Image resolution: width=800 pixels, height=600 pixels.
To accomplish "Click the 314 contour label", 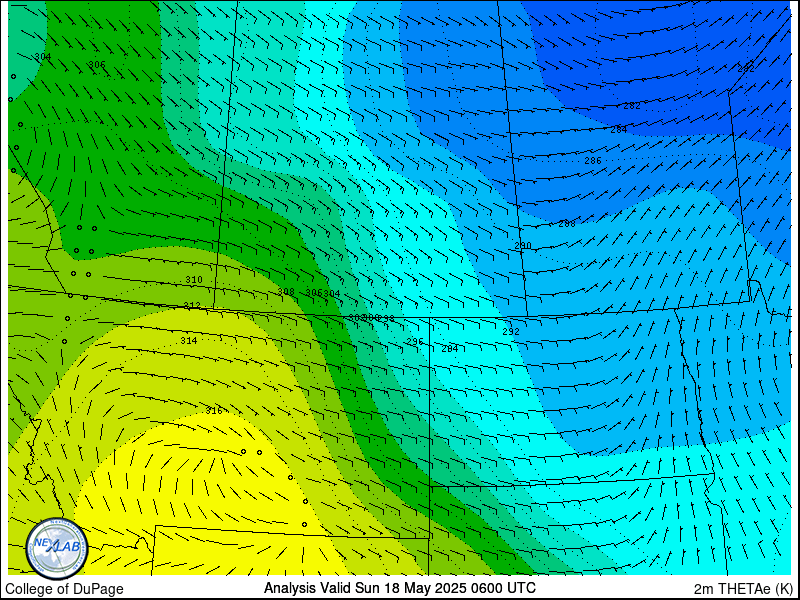I will tap(188, 340).
